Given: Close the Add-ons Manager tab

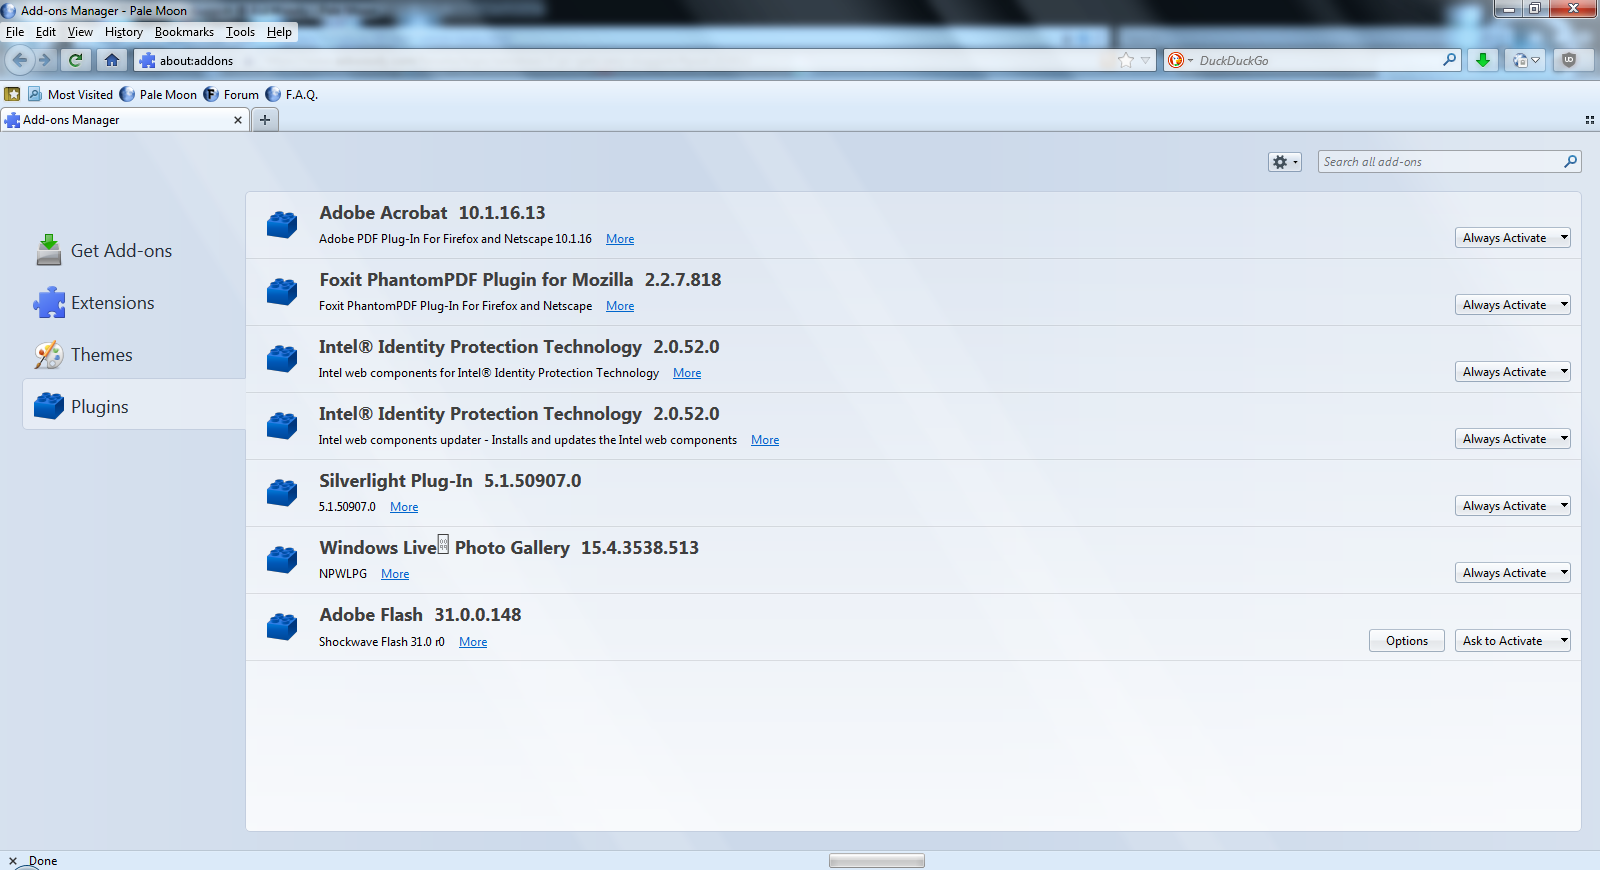Looking at the screenshot, I should pos(238,120).
